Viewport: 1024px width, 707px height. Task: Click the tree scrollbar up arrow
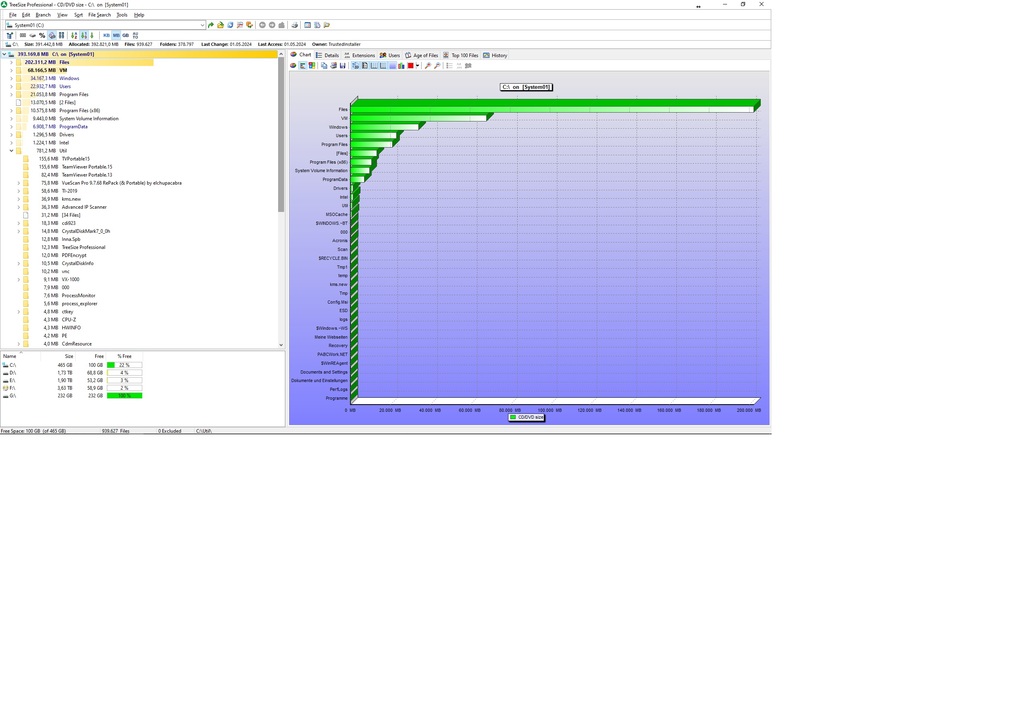(x=281, y=54)
